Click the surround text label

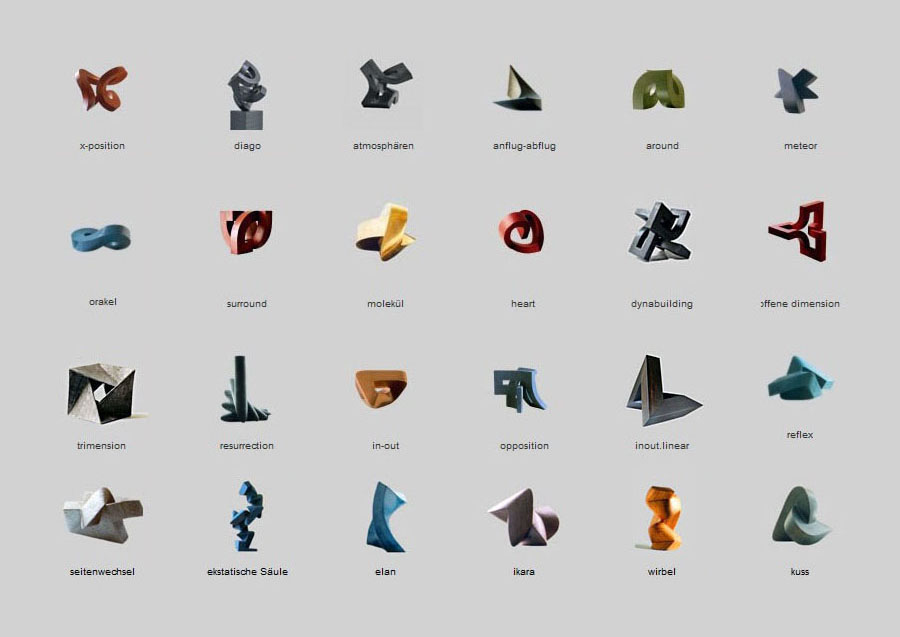(246, 304)
